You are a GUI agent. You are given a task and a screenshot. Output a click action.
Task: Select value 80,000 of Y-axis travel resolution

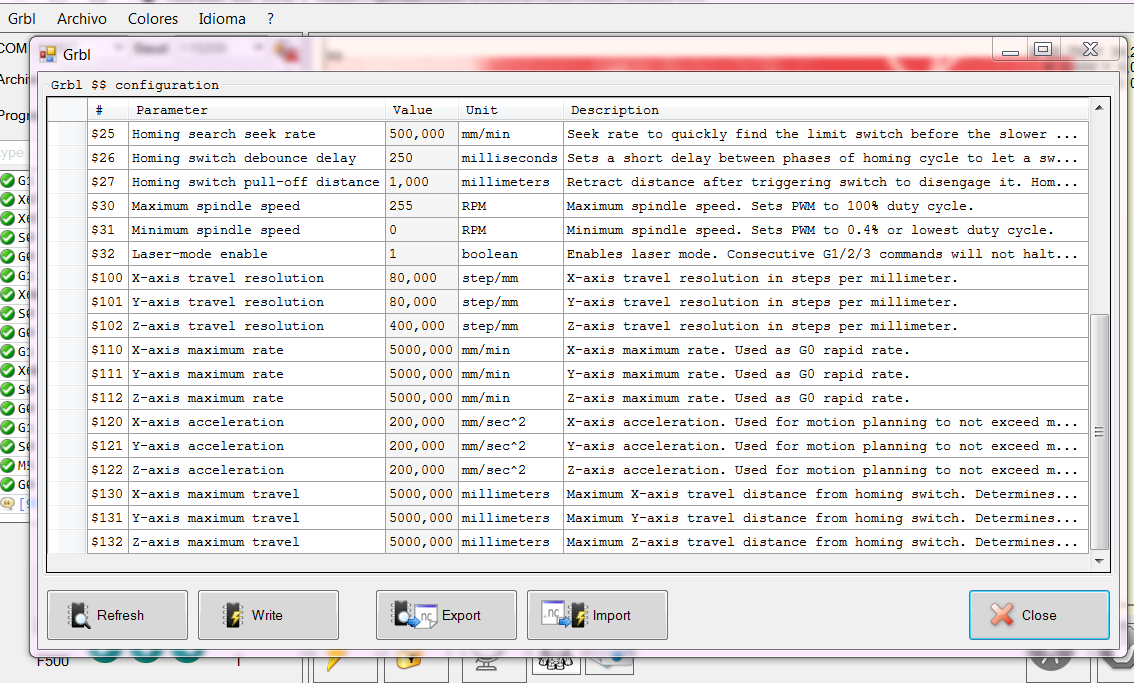[422, 302]
